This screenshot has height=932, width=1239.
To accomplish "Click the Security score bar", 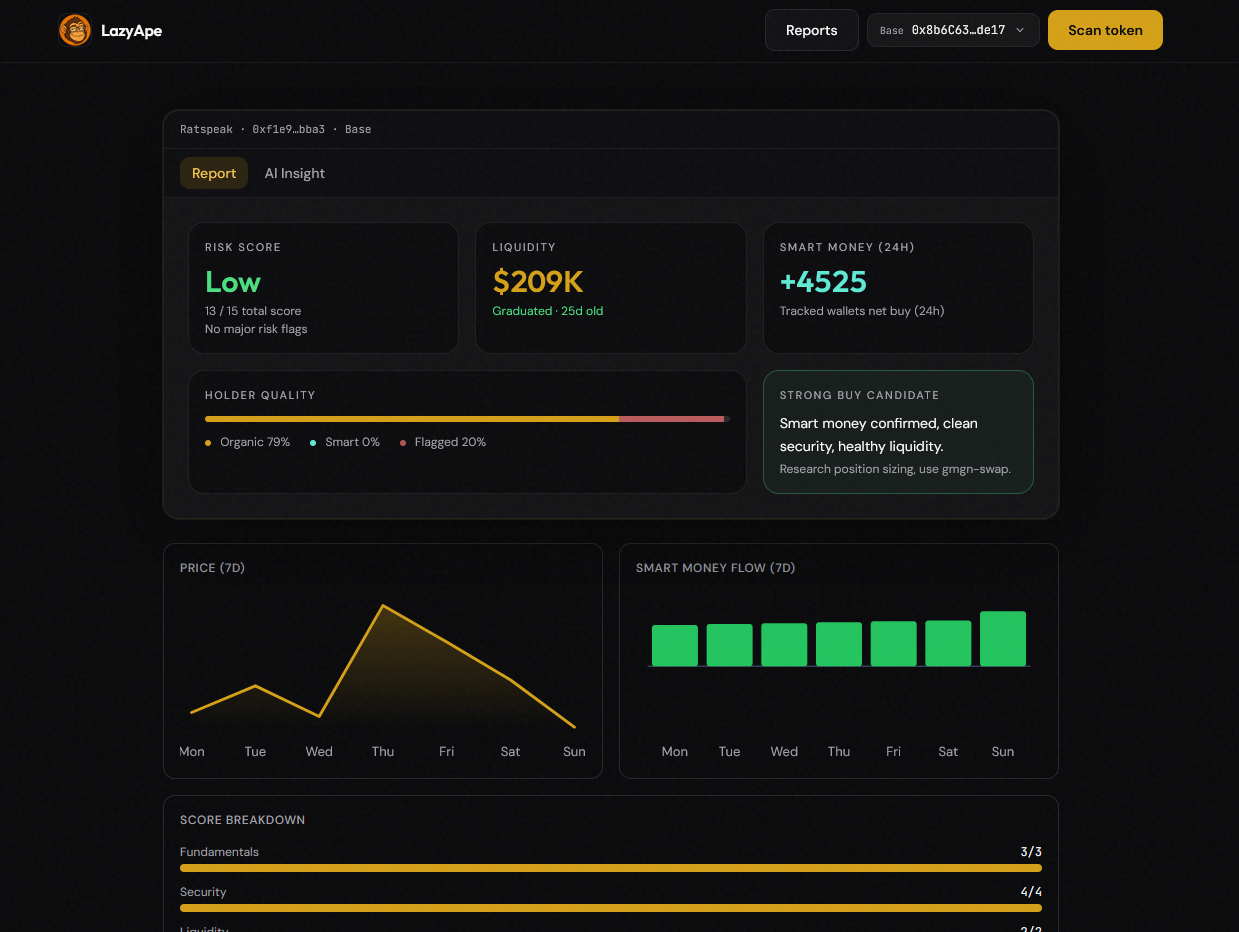I will (x=611, y=908).
